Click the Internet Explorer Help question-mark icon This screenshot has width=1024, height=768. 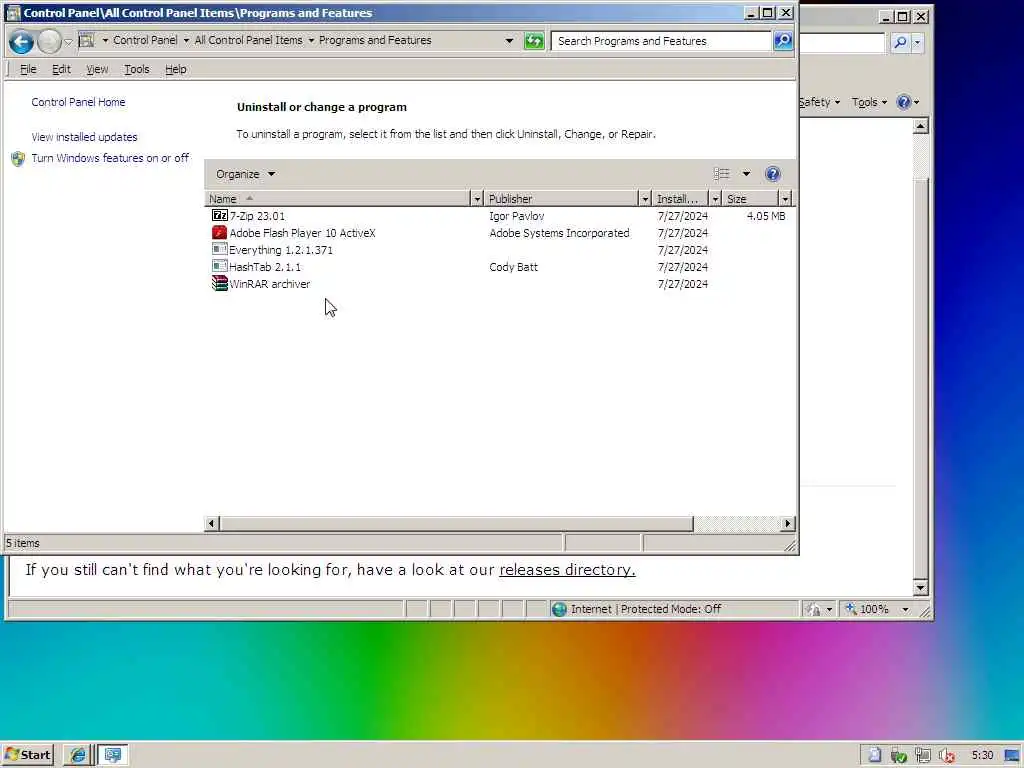(904, 102)
